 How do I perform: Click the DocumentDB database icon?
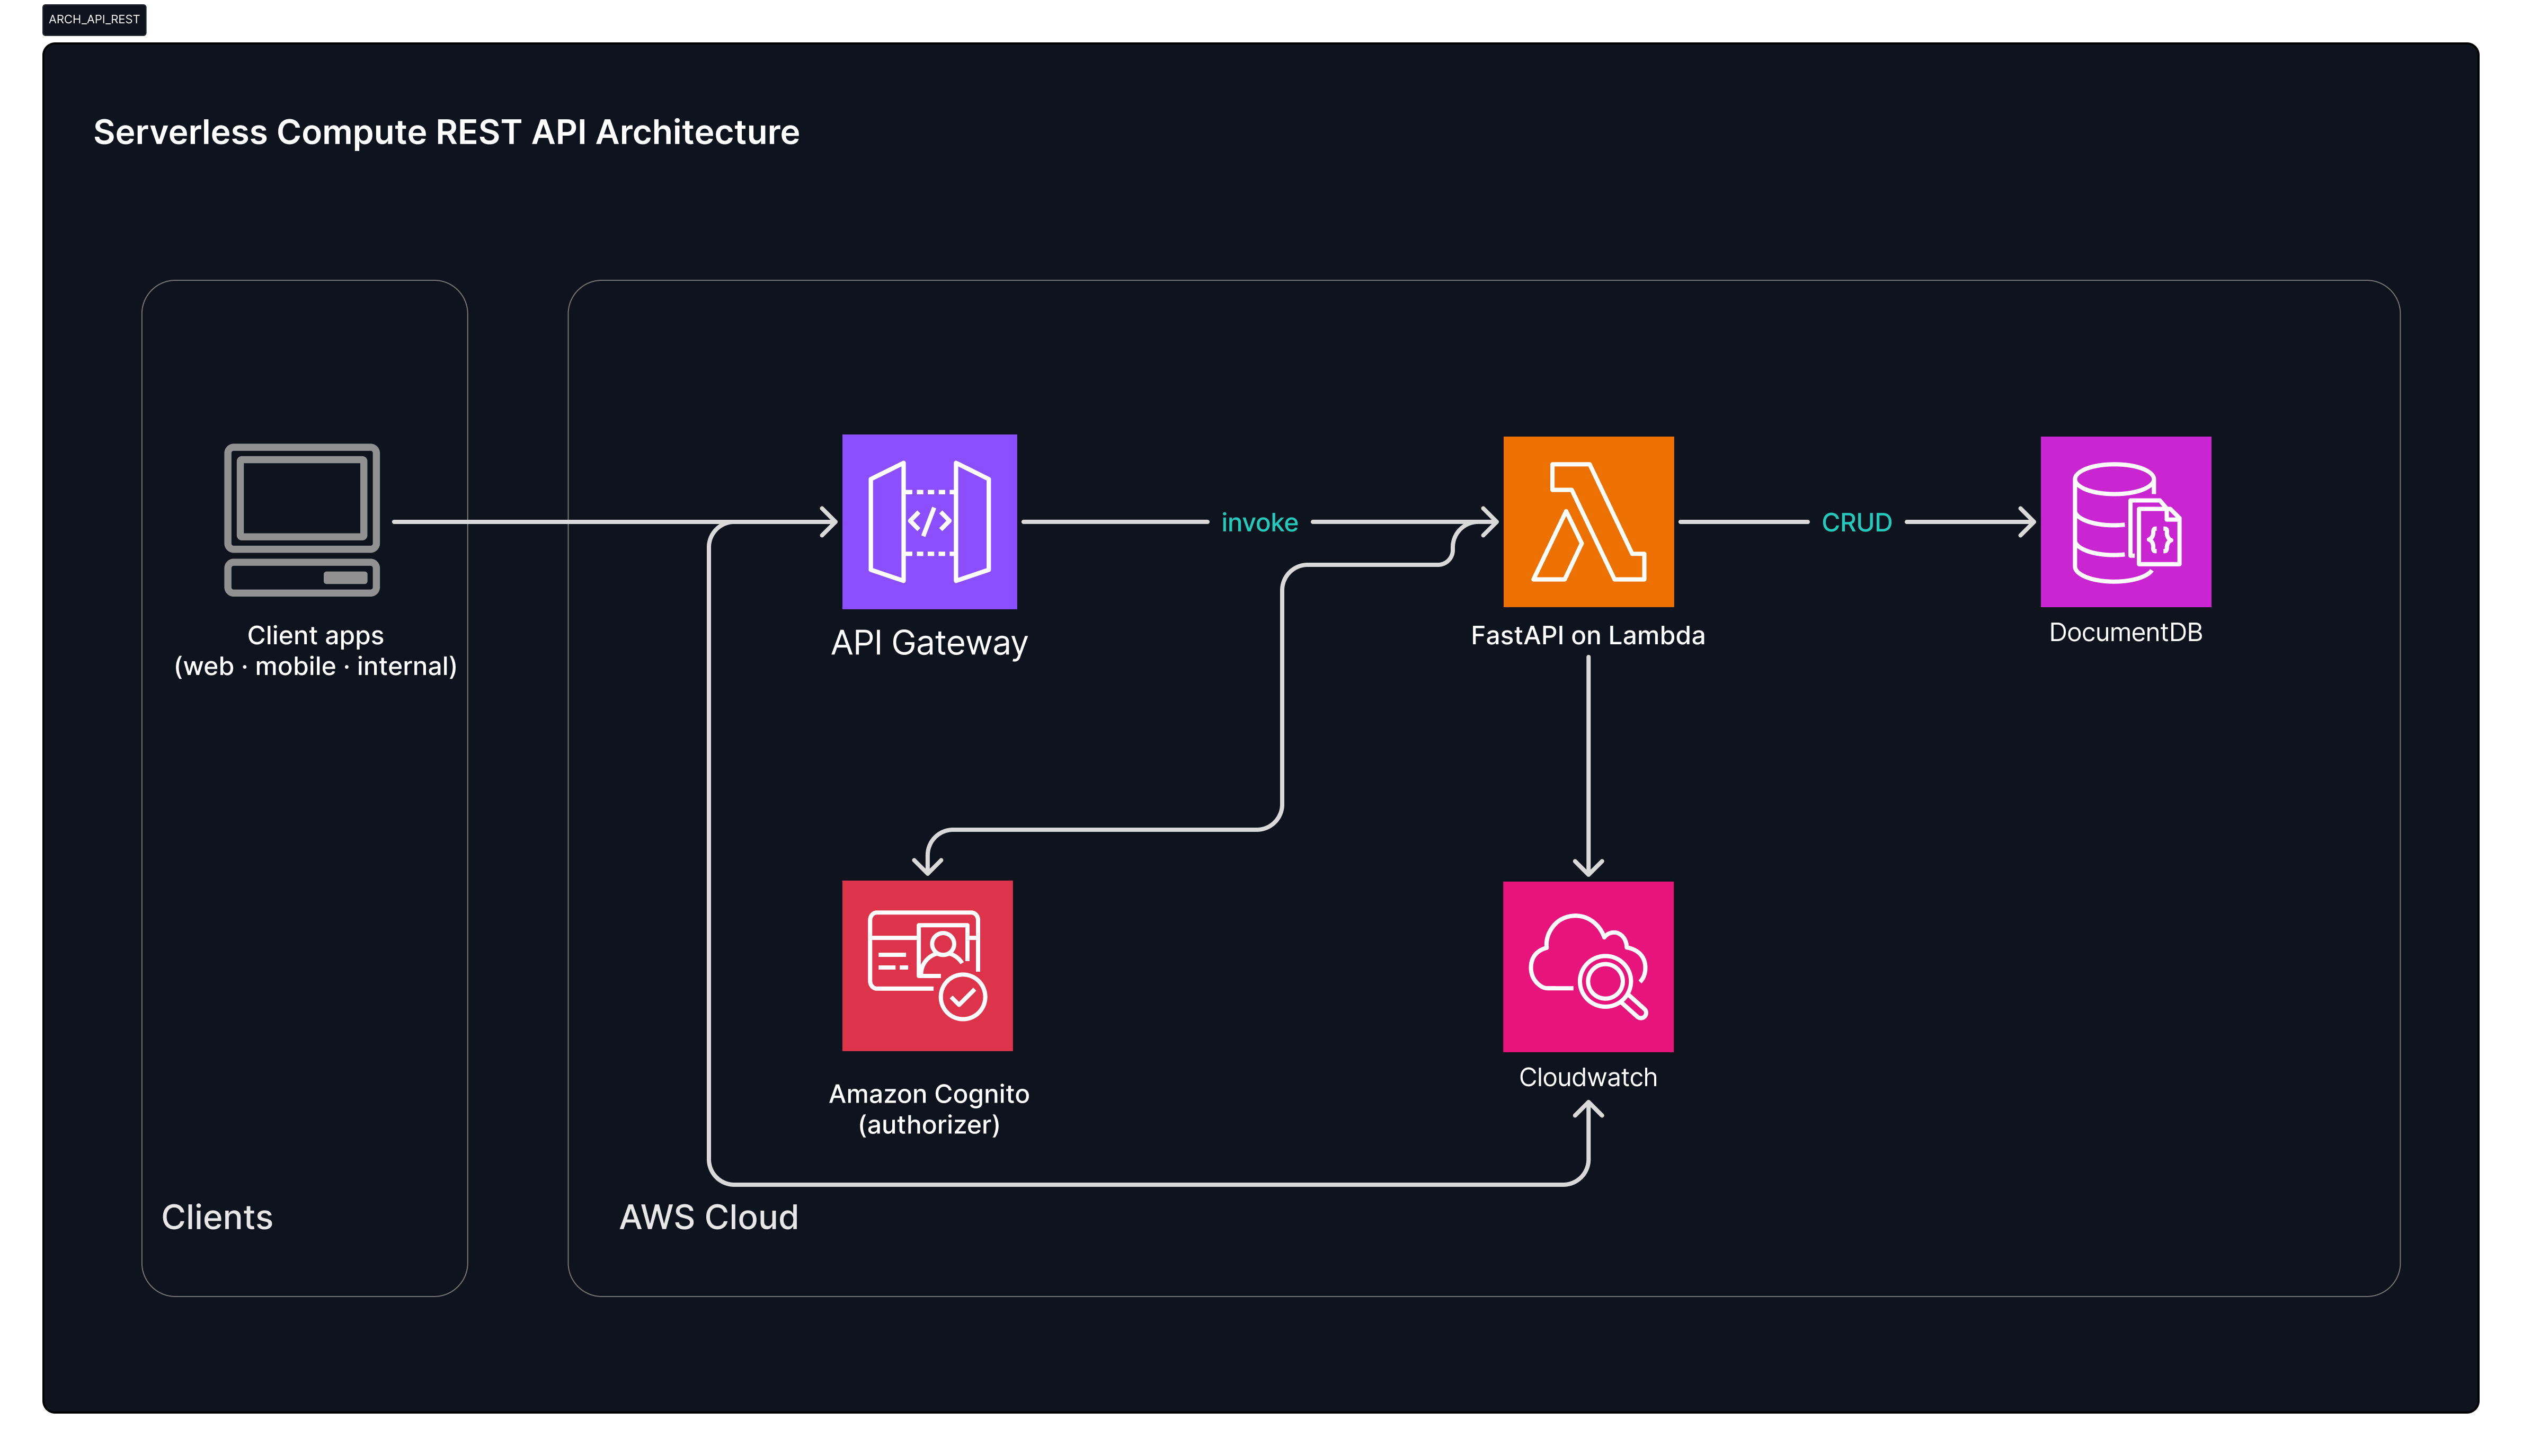tap(2125, 521)
